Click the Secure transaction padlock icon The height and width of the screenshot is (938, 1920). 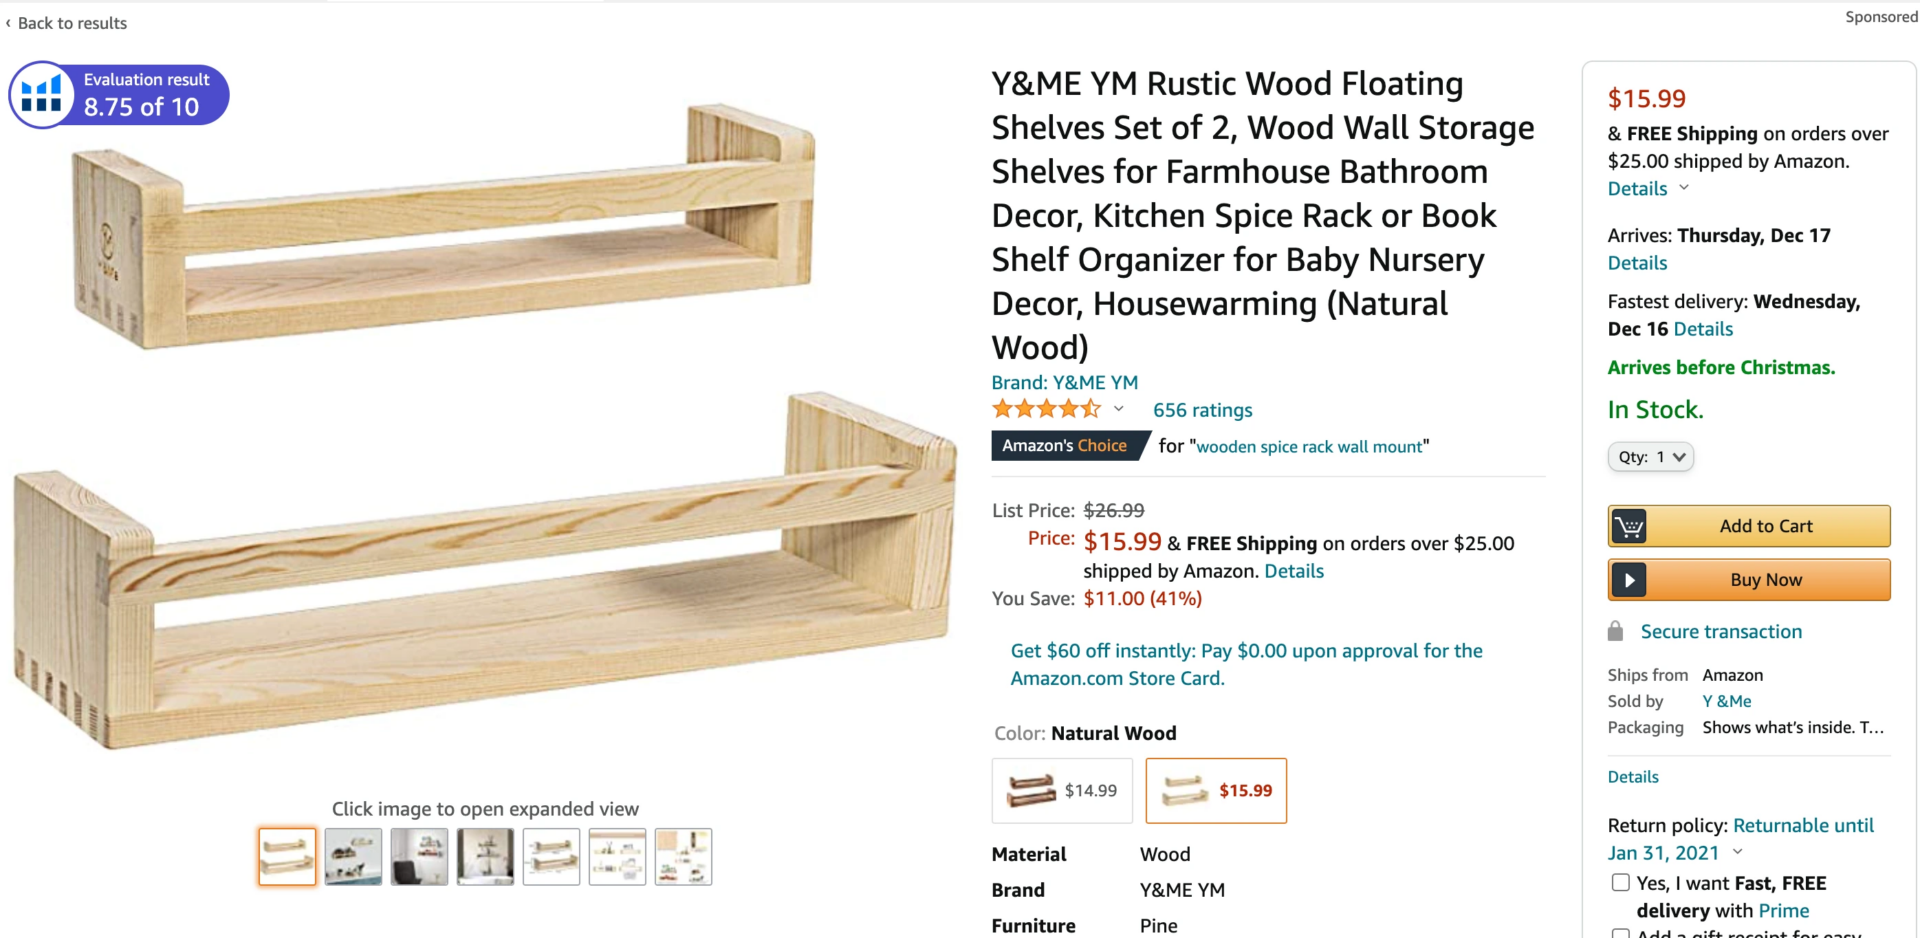click(1615, 631)
